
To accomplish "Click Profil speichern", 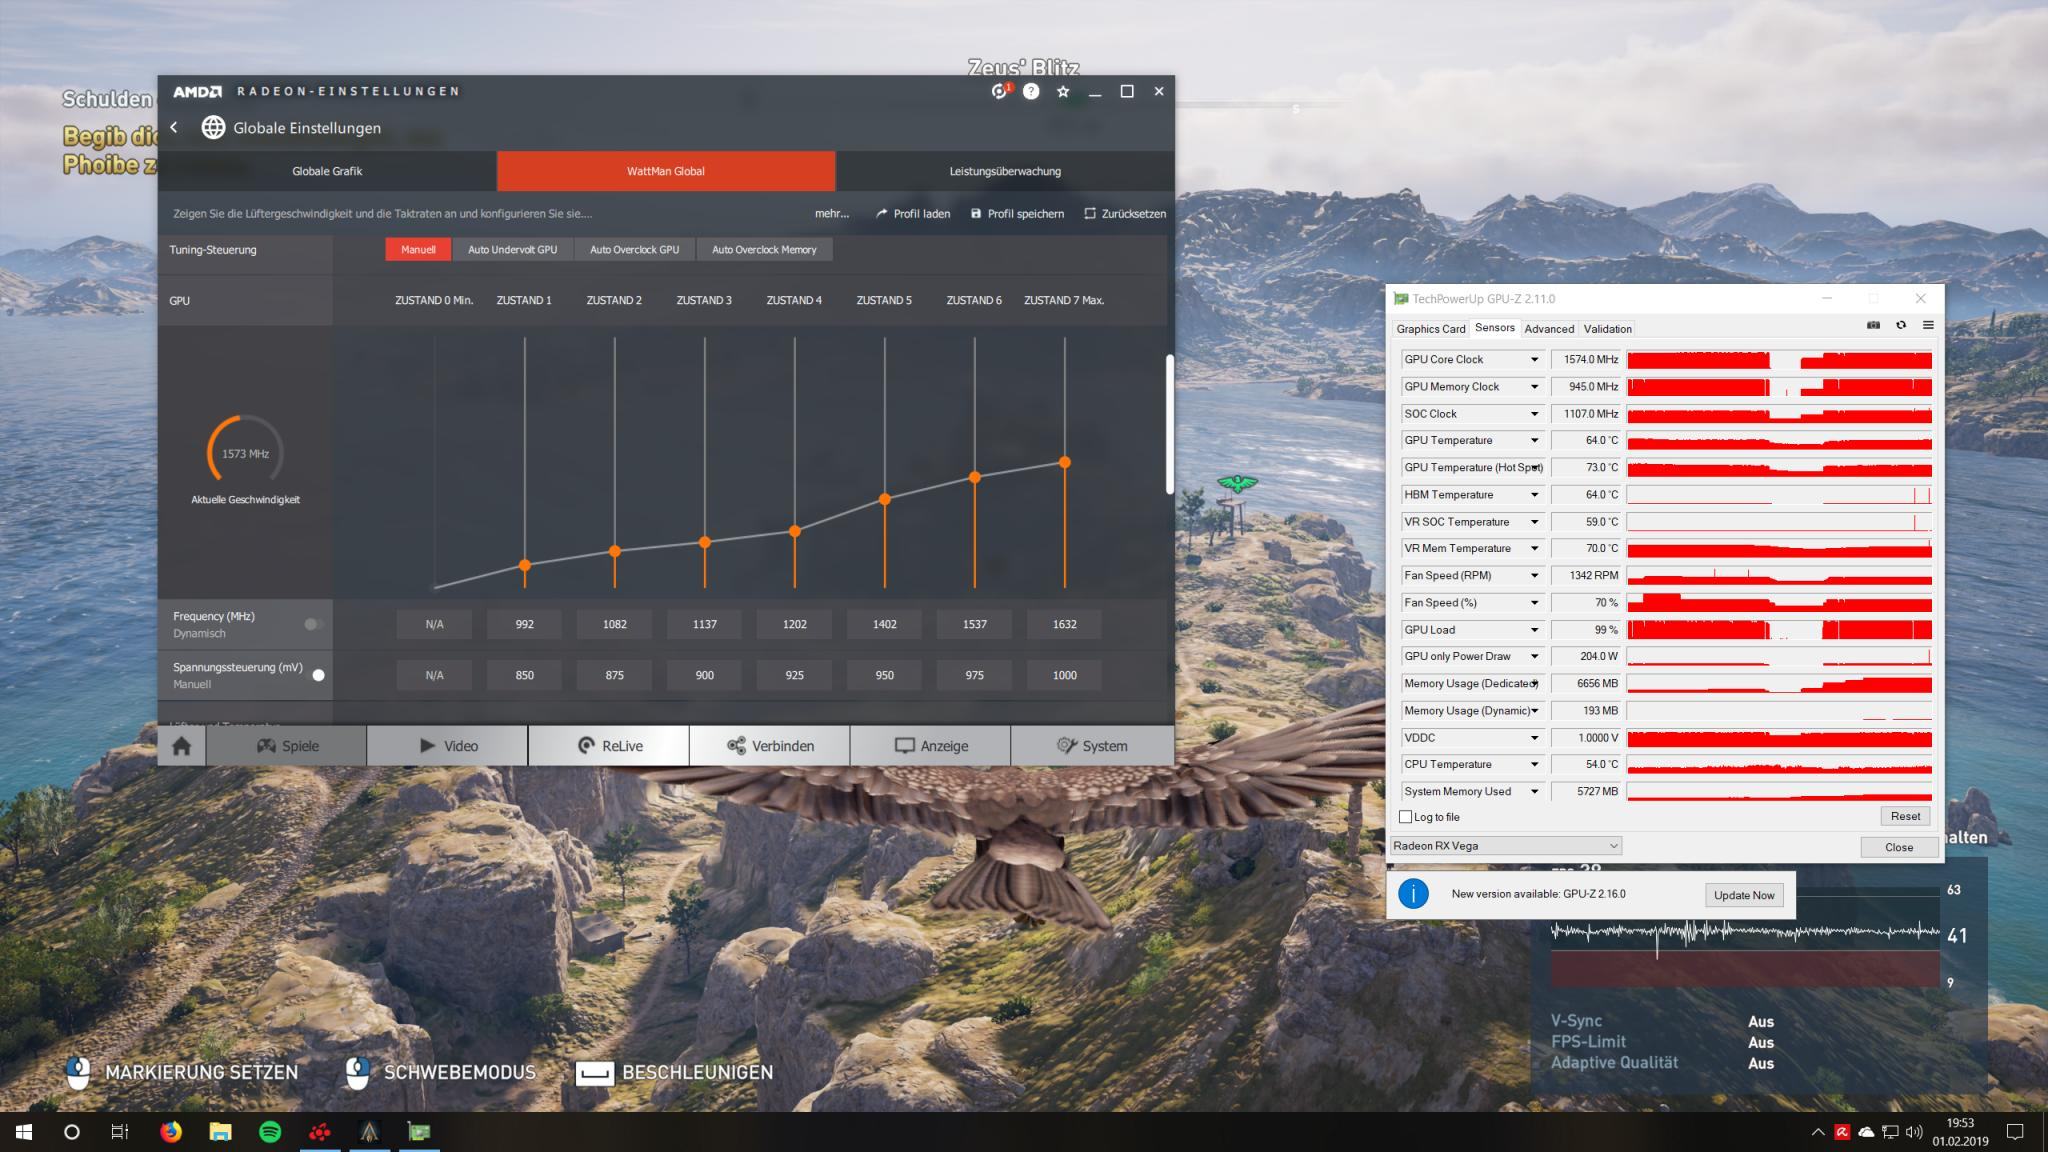I will coord(1017,214).
